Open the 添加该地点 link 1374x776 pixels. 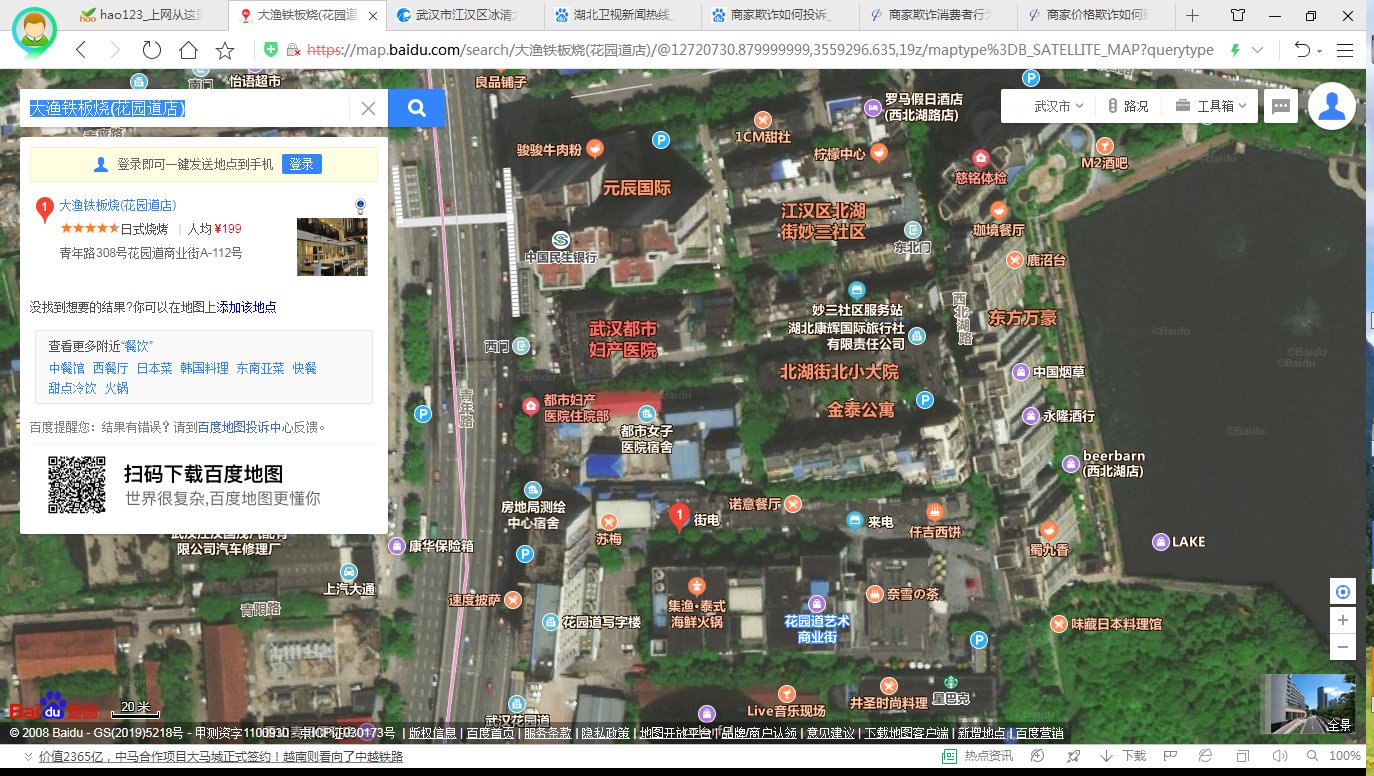[x=247, y=307]
